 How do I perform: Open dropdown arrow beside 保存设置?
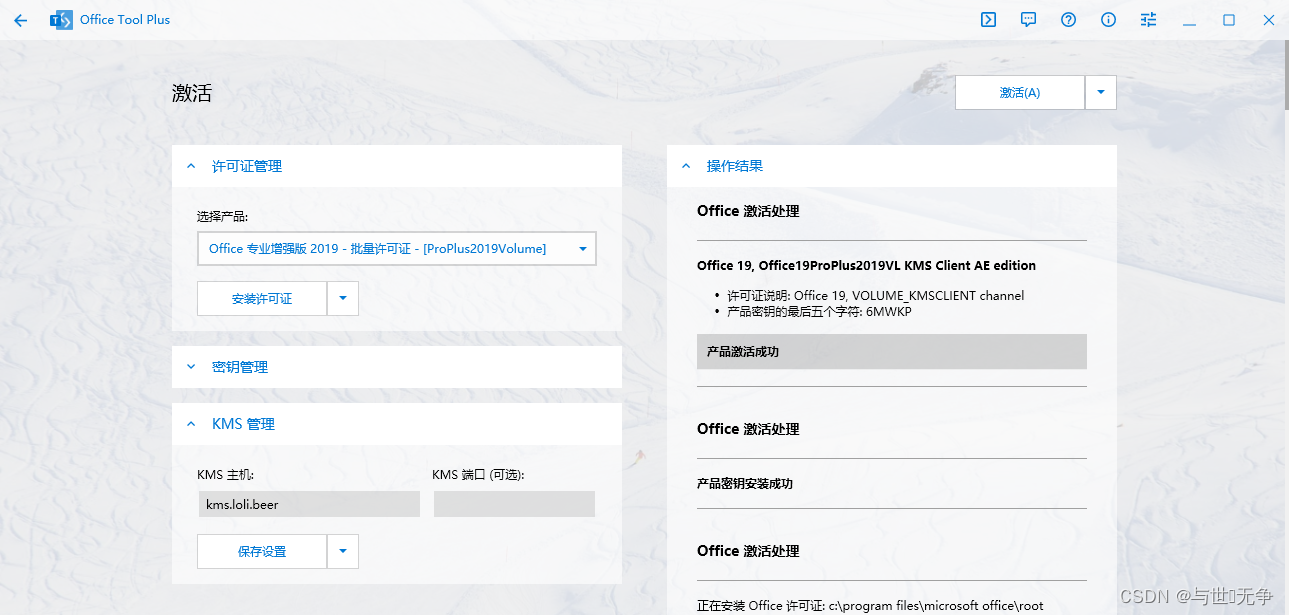(x=343, y=552)
